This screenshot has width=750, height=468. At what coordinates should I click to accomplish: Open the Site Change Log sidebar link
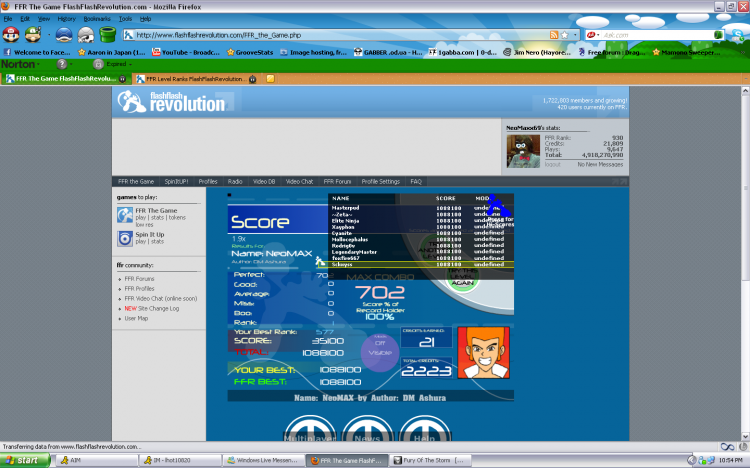[x=152, y=309]
